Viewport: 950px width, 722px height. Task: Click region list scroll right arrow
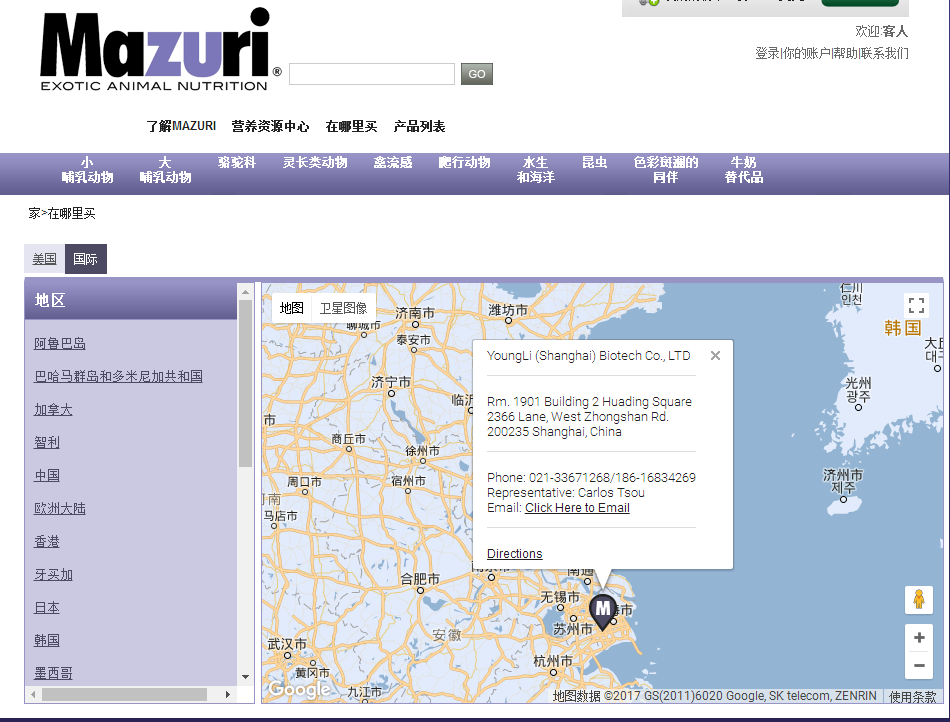pos(228,694)
